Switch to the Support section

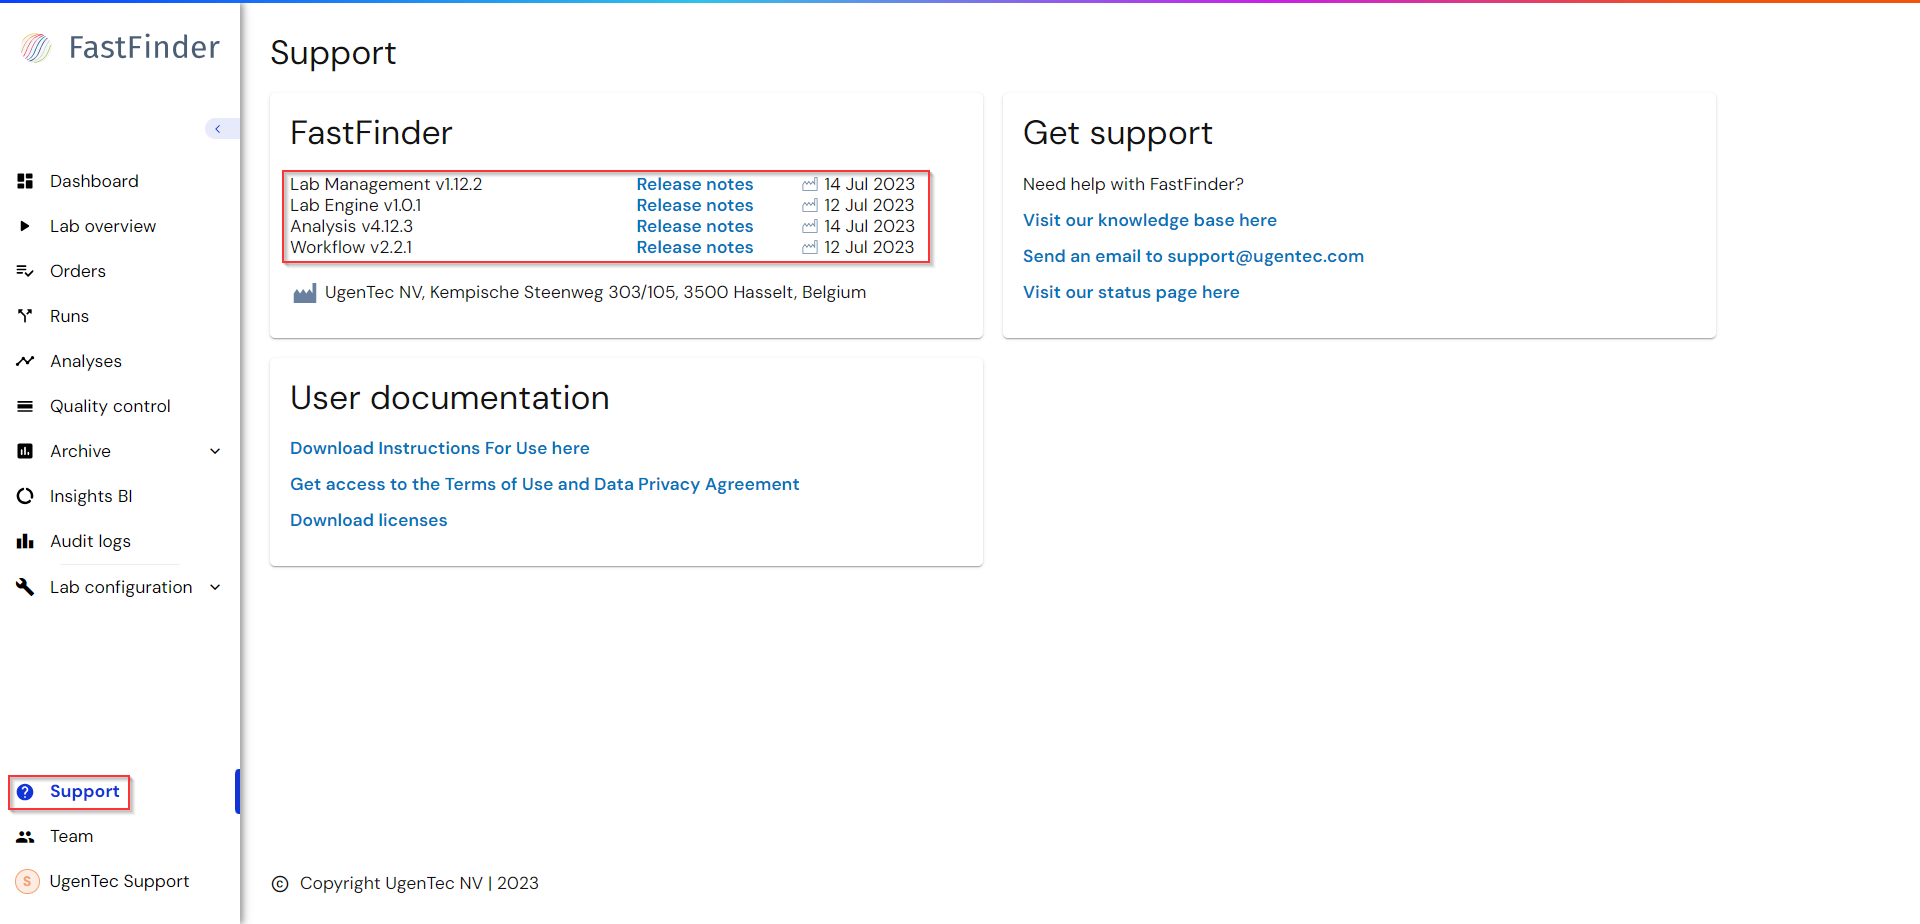pos(84,791)
